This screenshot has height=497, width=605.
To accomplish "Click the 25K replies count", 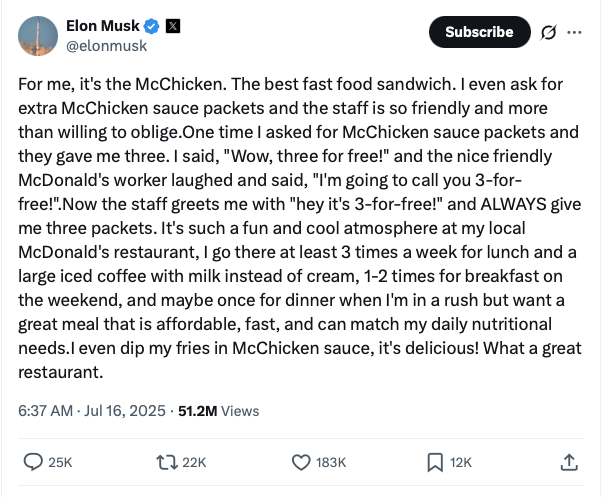I will click(x=60, y=462).
